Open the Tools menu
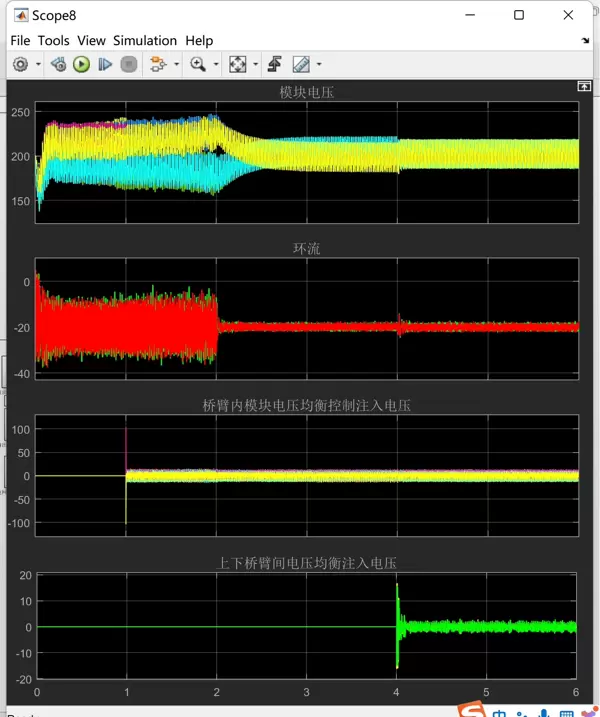The width and height of the screenshot is (600, 717). point(53,40)
